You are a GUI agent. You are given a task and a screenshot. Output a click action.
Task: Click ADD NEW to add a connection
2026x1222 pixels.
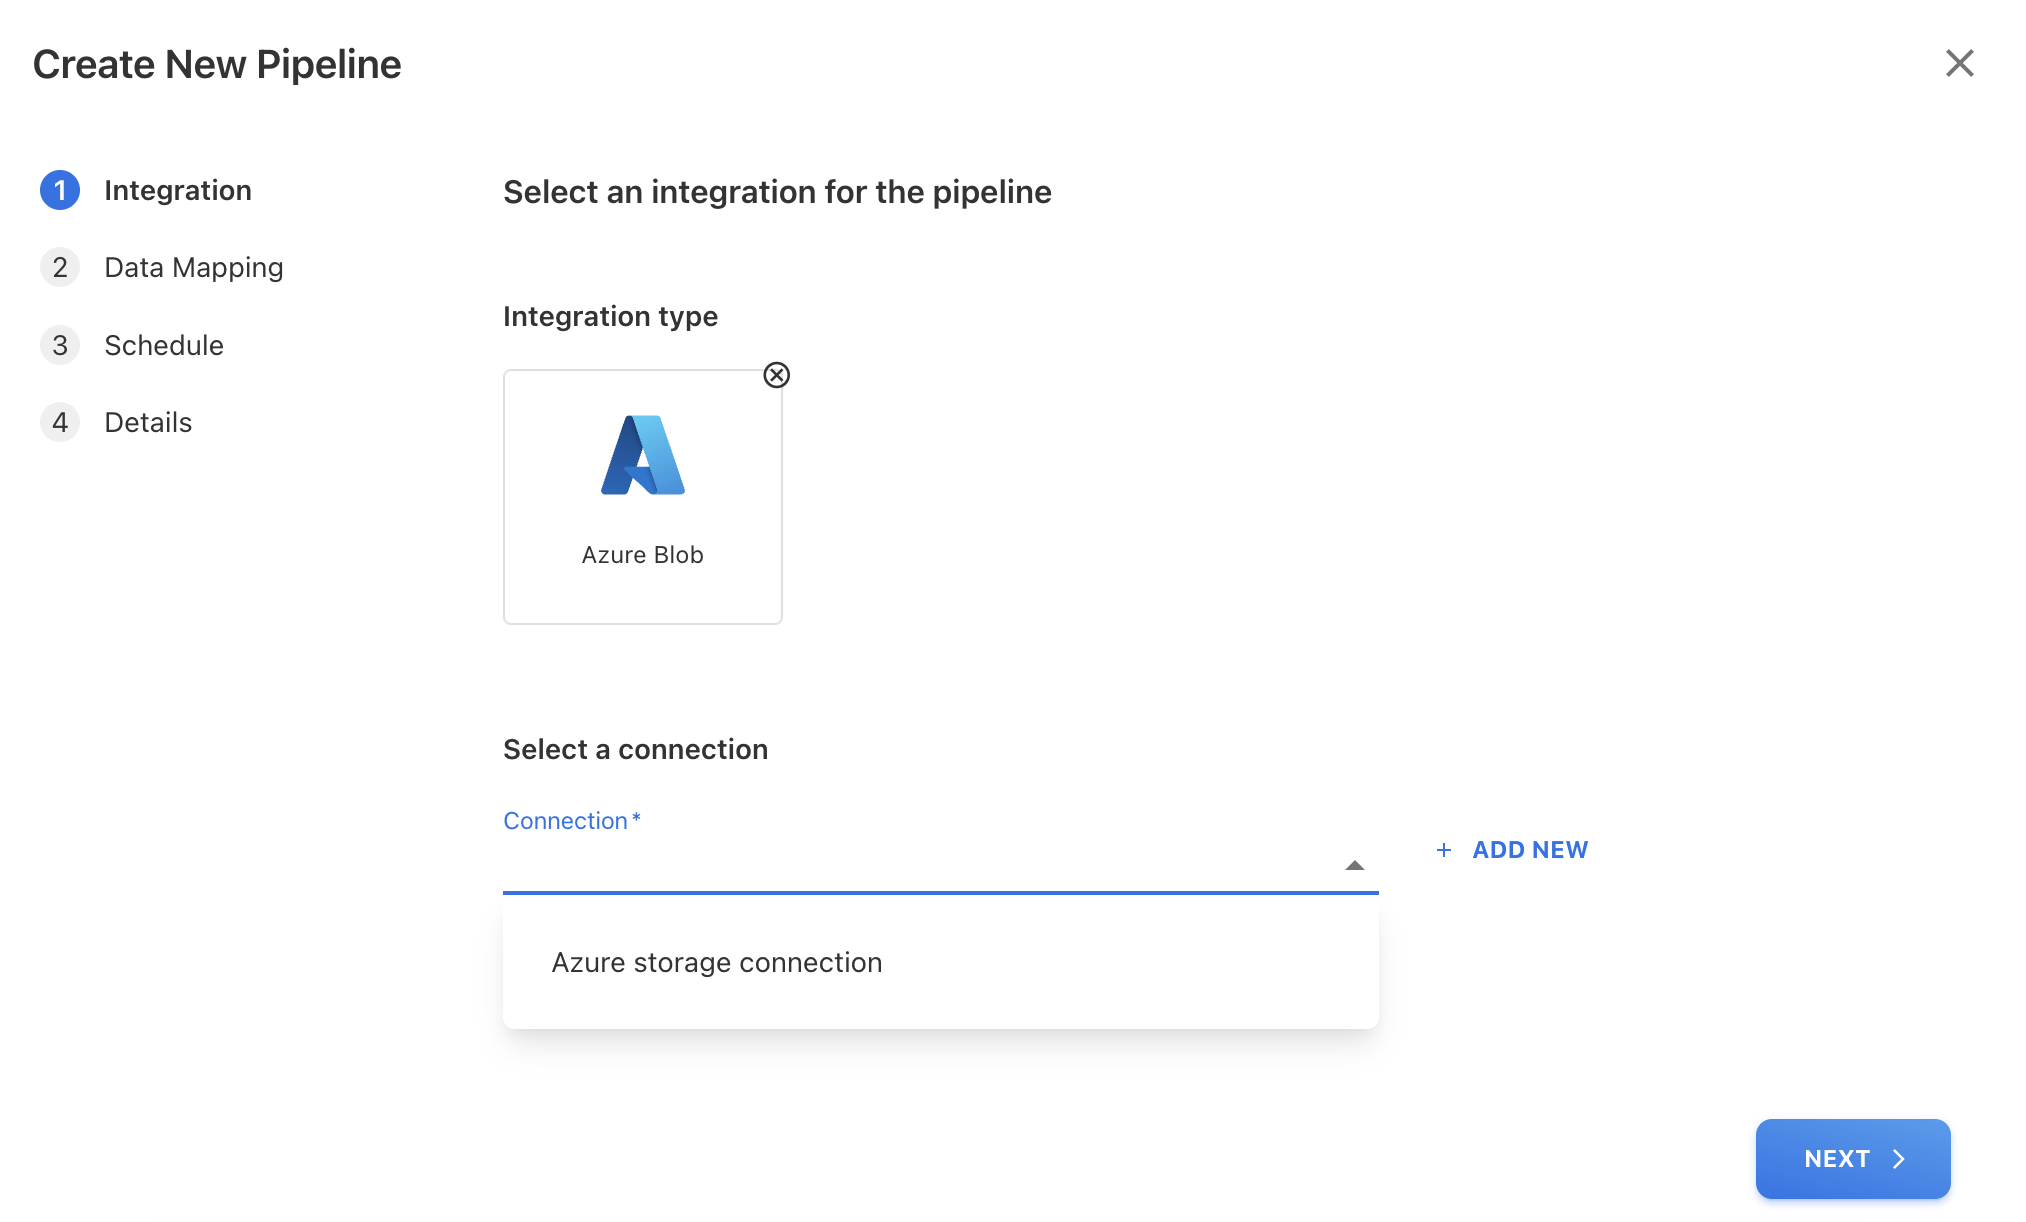tap(1529, 850)
